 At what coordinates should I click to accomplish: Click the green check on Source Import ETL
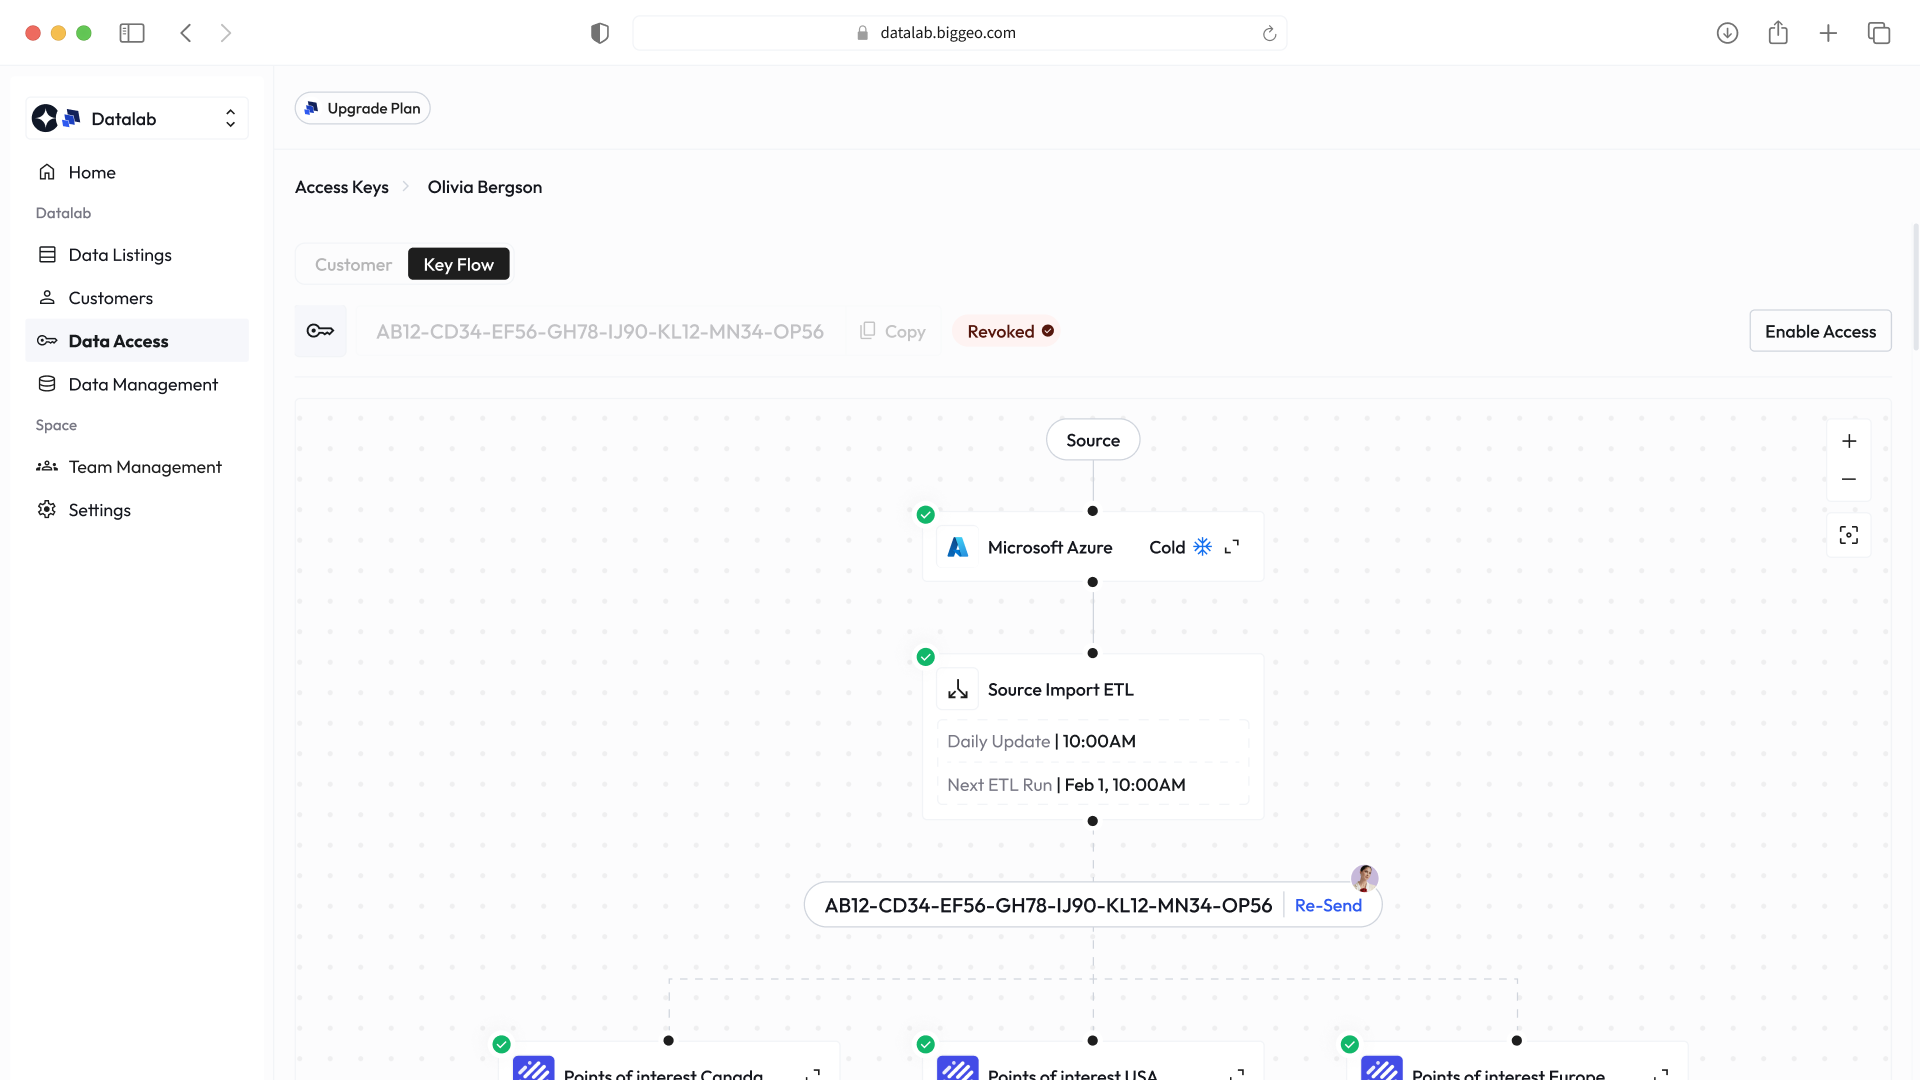click(926, 657)
